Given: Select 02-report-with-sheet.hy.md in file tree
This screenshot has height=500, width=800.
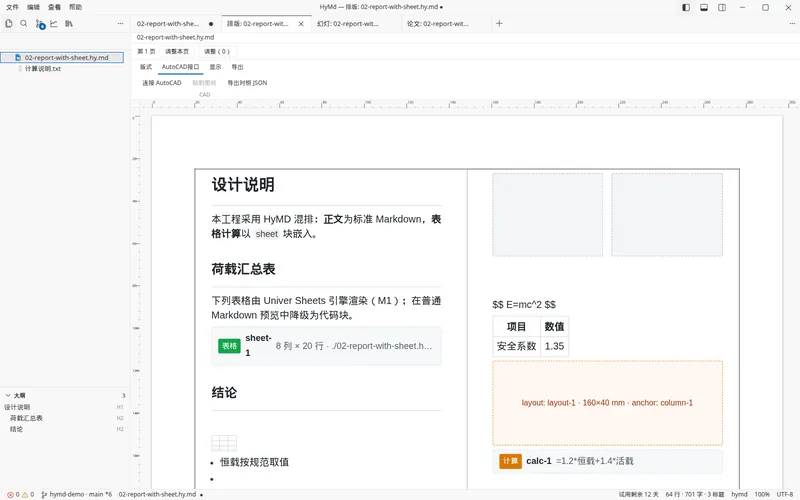Looking at the screenshot, I should point(62,58).
